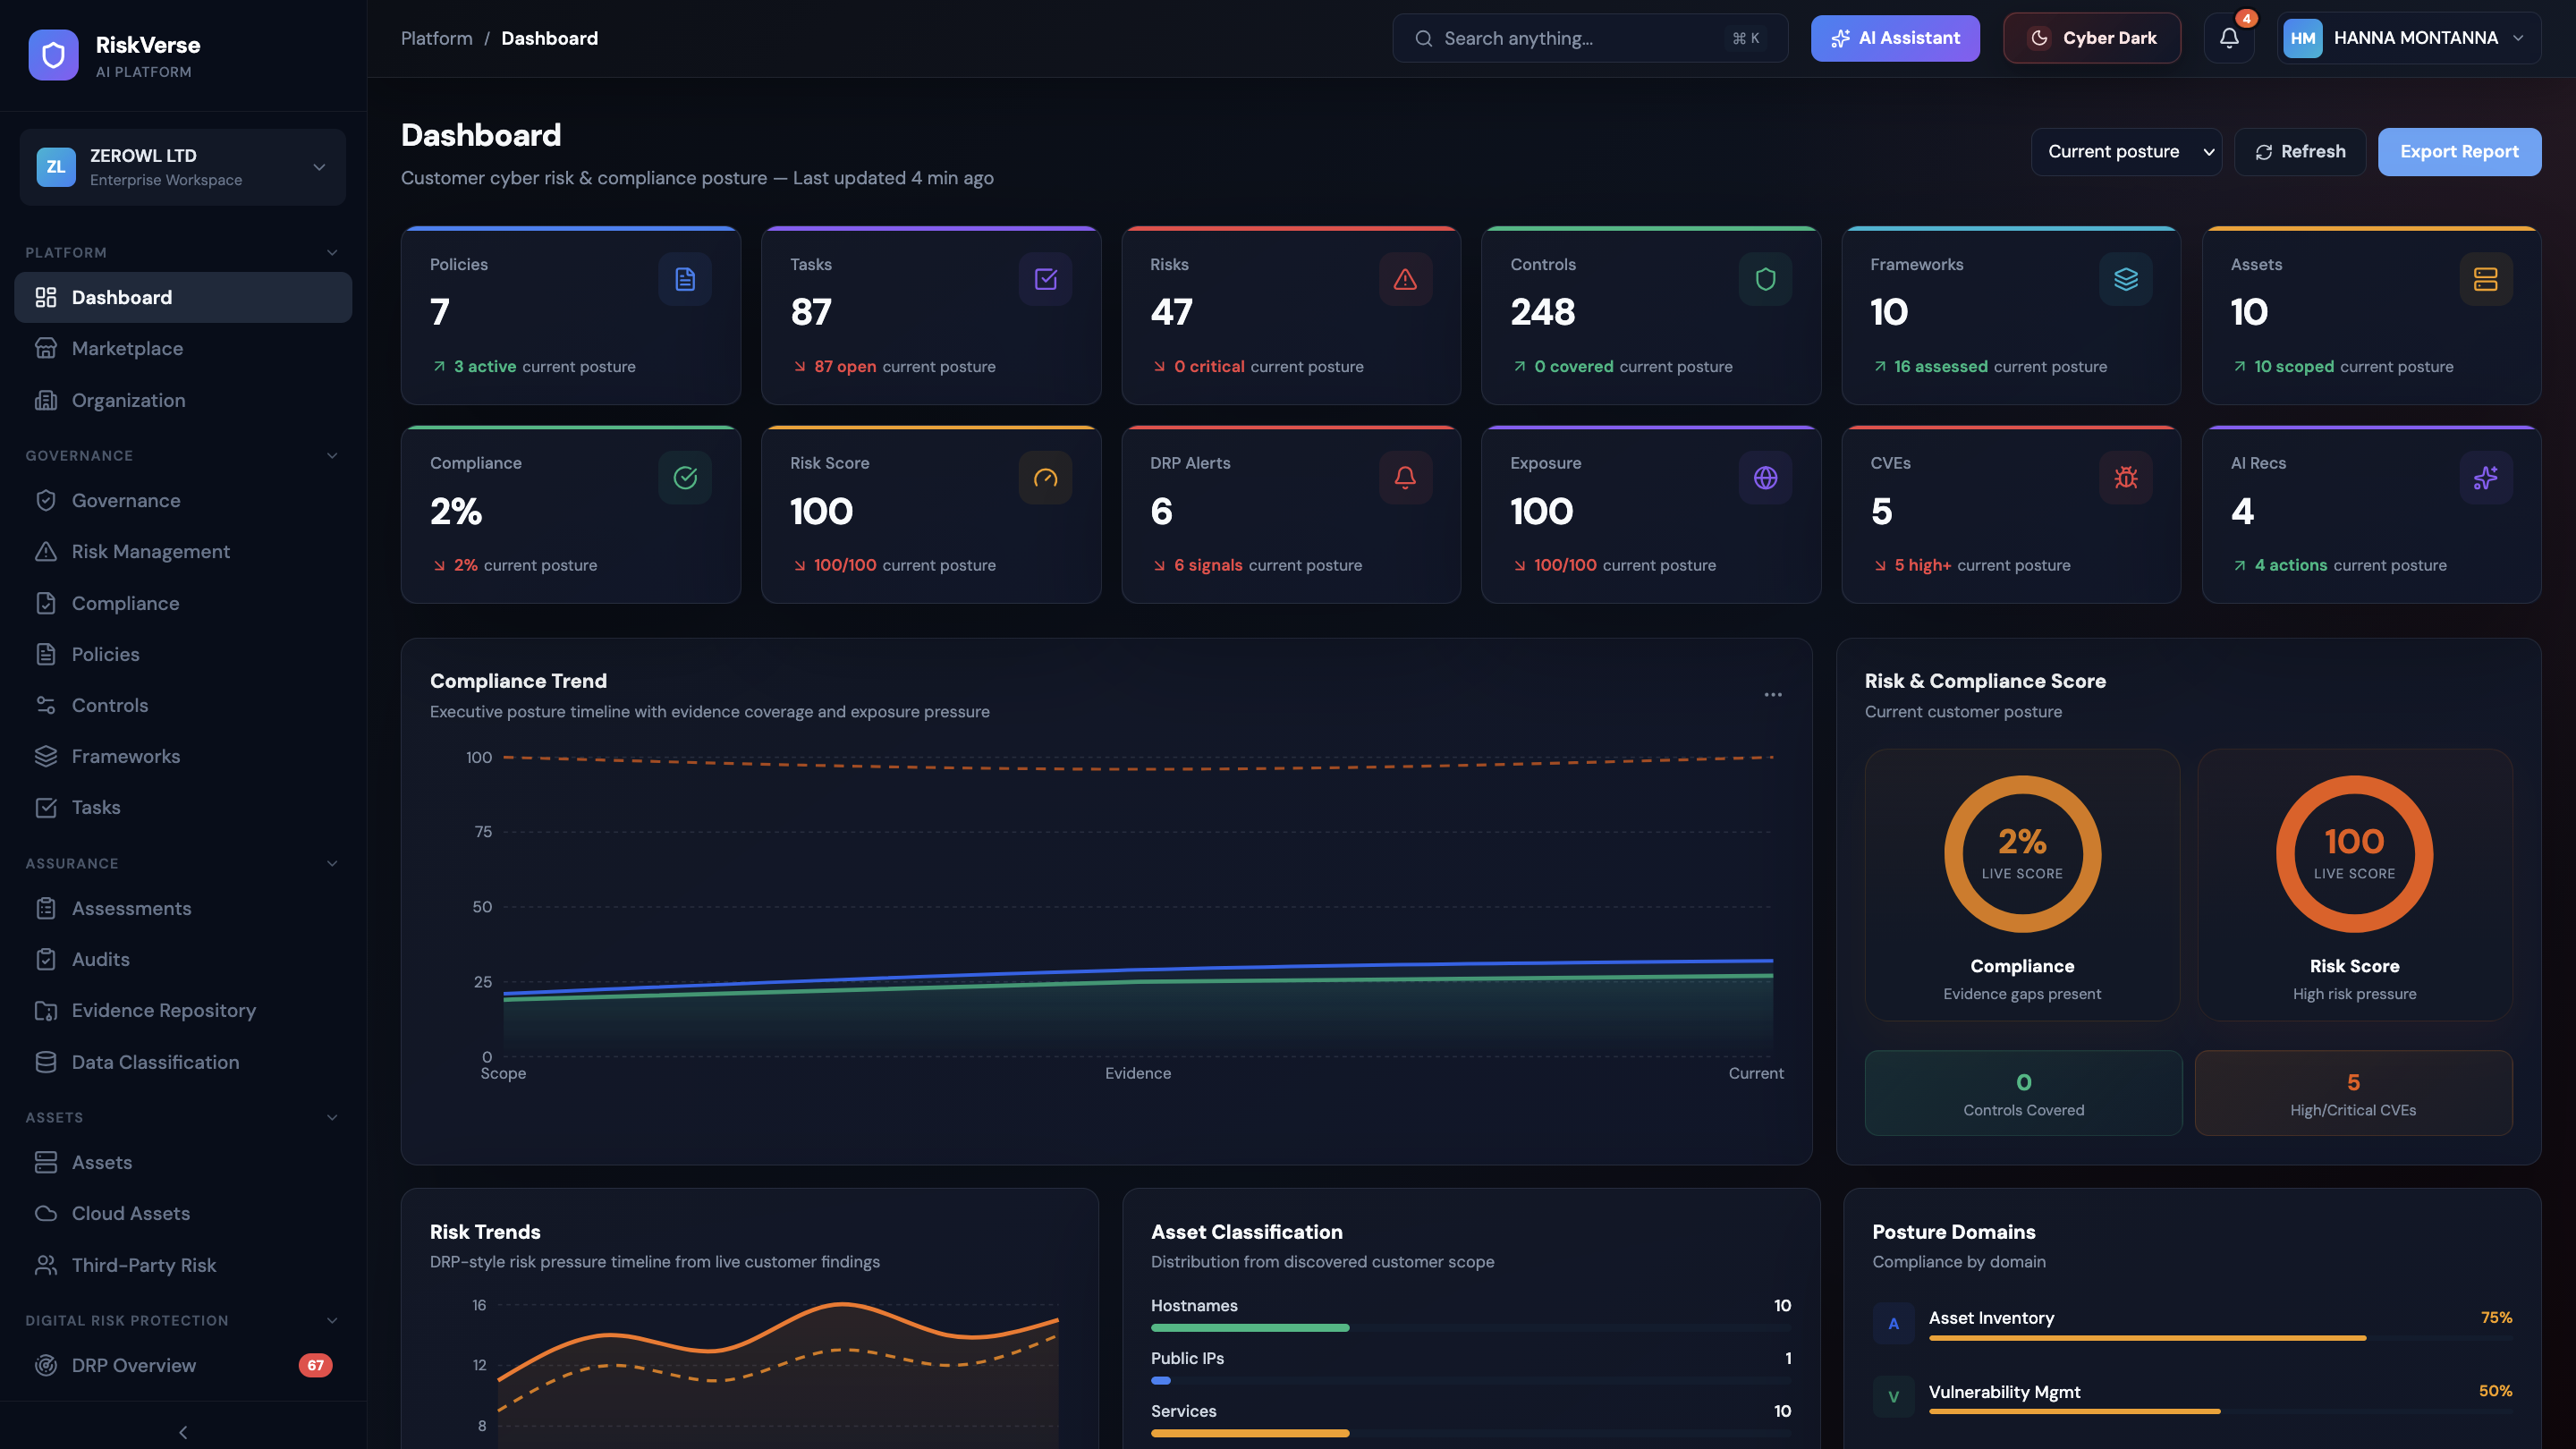Open Assessments in the sidebar

[183, 908]
